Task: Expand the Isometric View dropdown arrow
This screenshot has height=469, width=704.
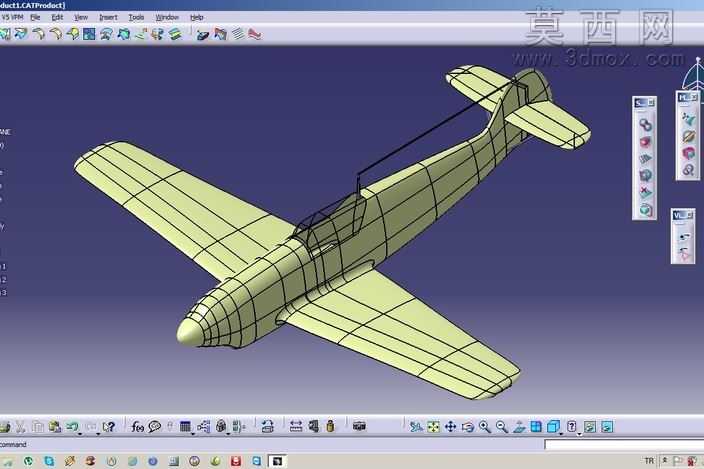Action: pos(561,434)
